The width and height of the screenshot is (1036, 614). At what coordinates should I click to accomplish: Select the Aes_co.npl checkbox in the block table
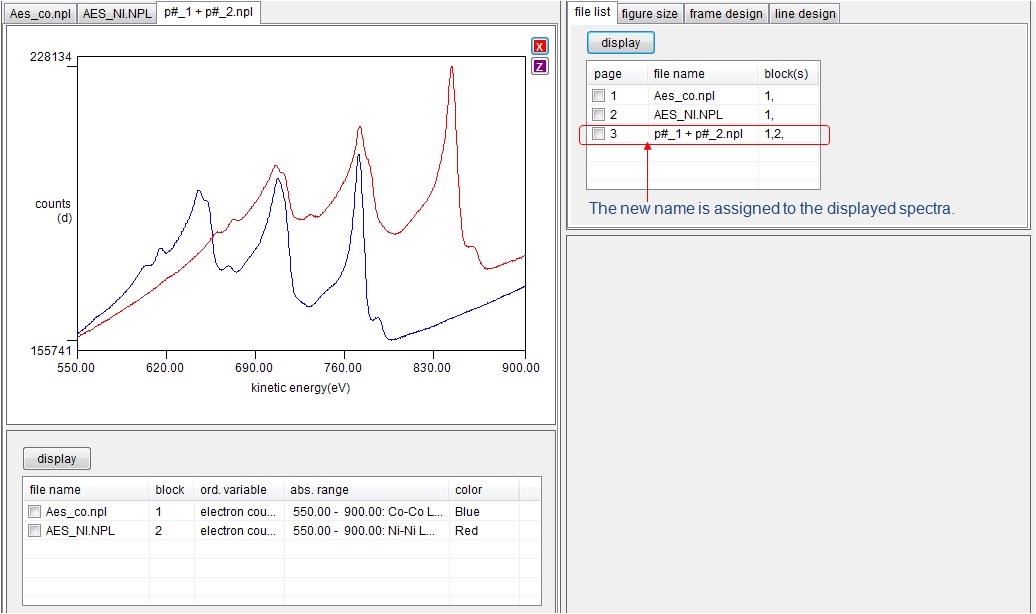tap(35, 511)
